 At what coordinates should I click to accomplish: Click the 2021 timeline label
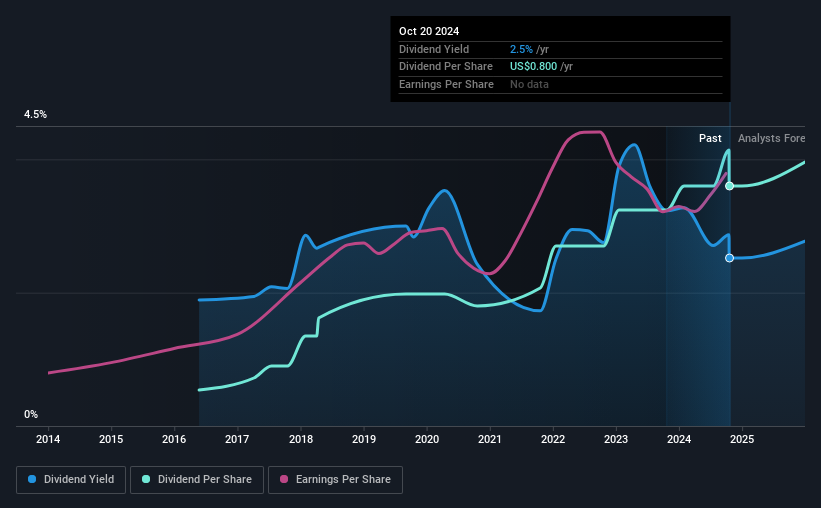pos(490,439)
